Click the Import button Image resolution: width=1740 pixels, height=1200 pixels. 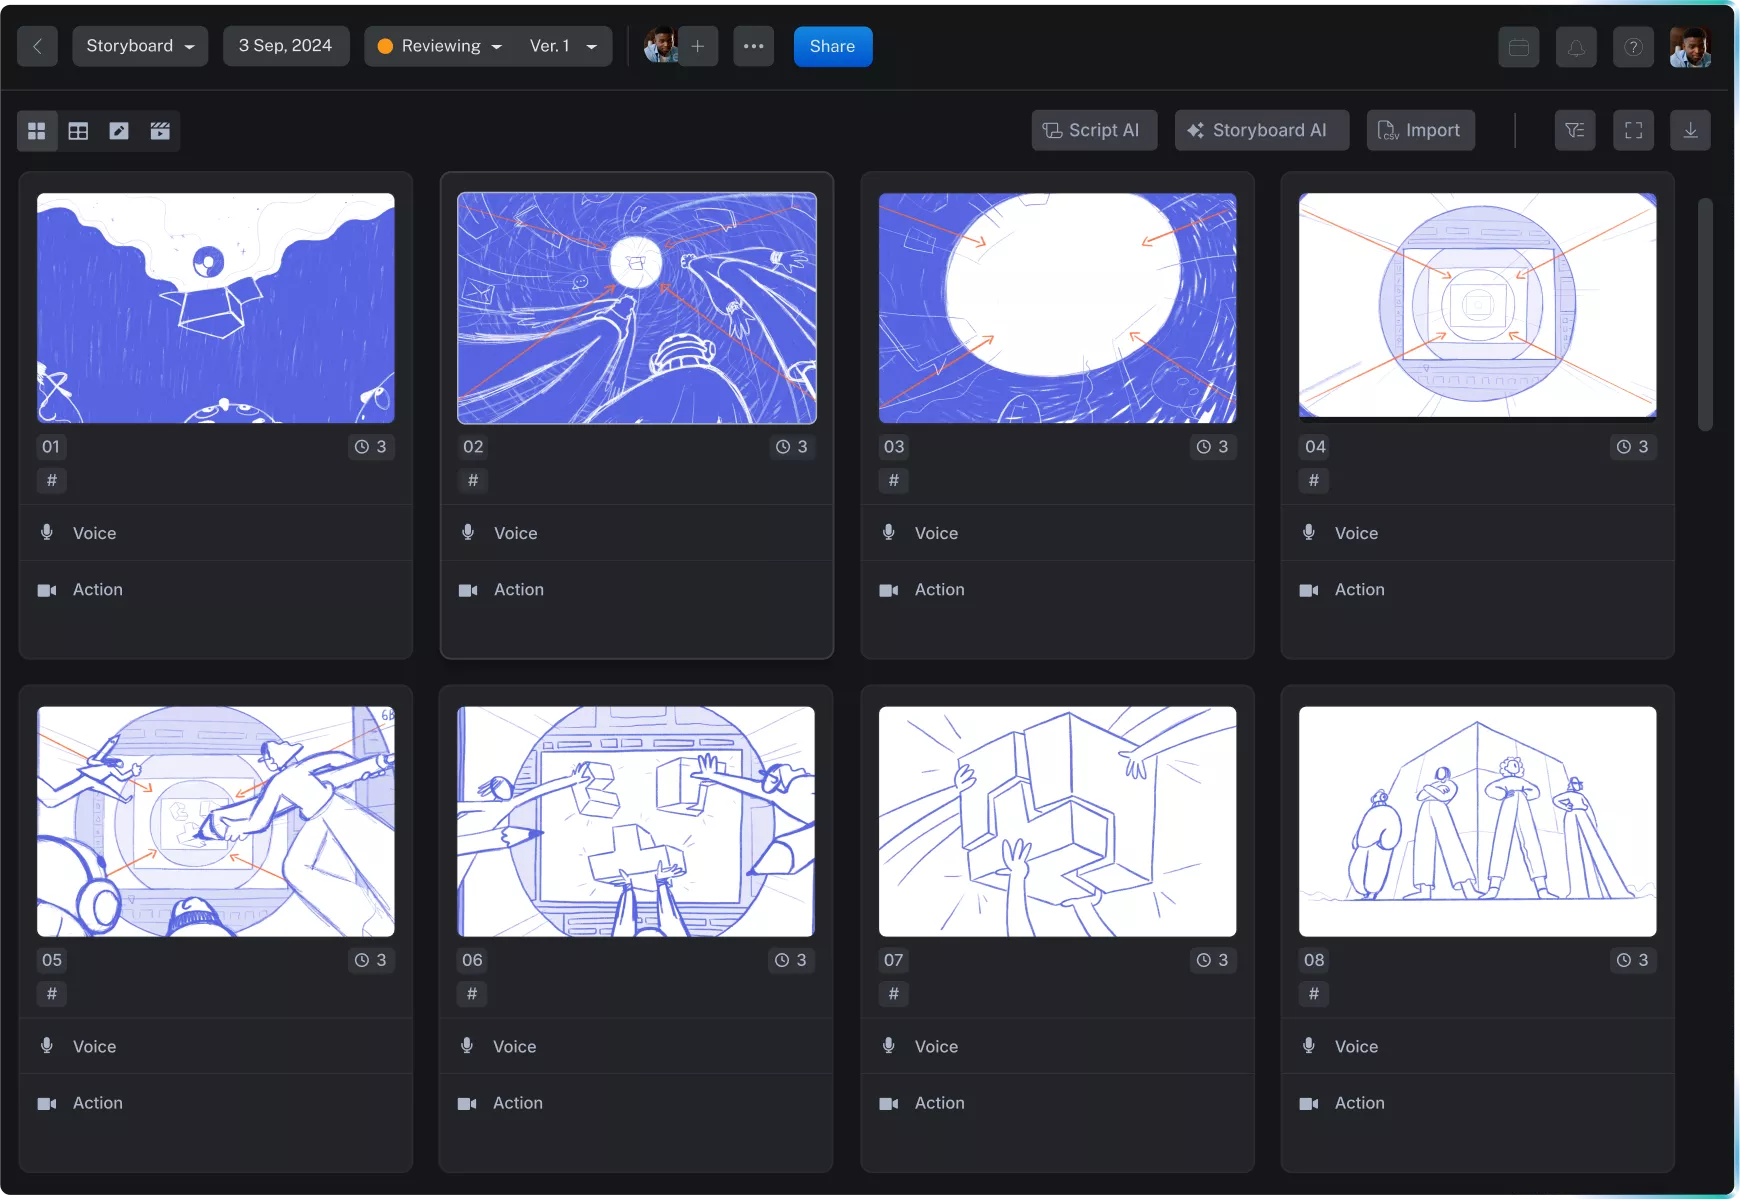[1420, 130]
